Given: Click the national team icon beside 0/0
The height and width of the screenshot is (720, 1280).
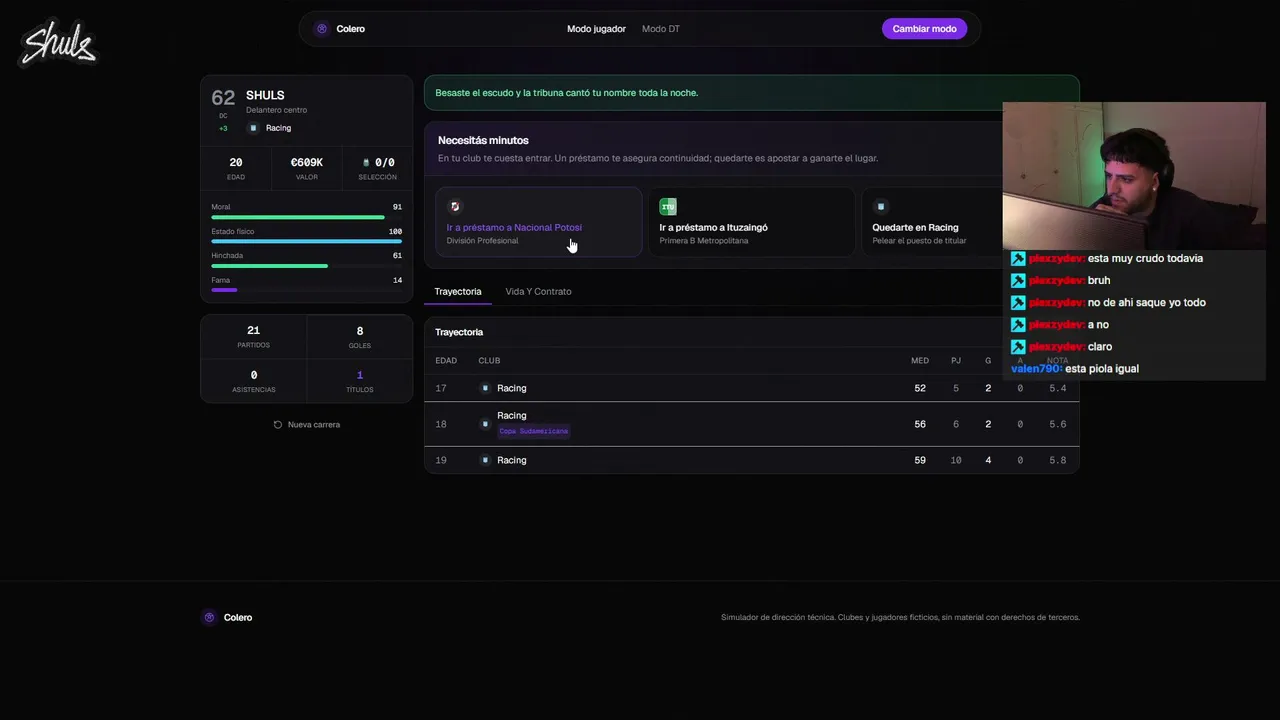Looking at the screenshot, I should point(366,162).
